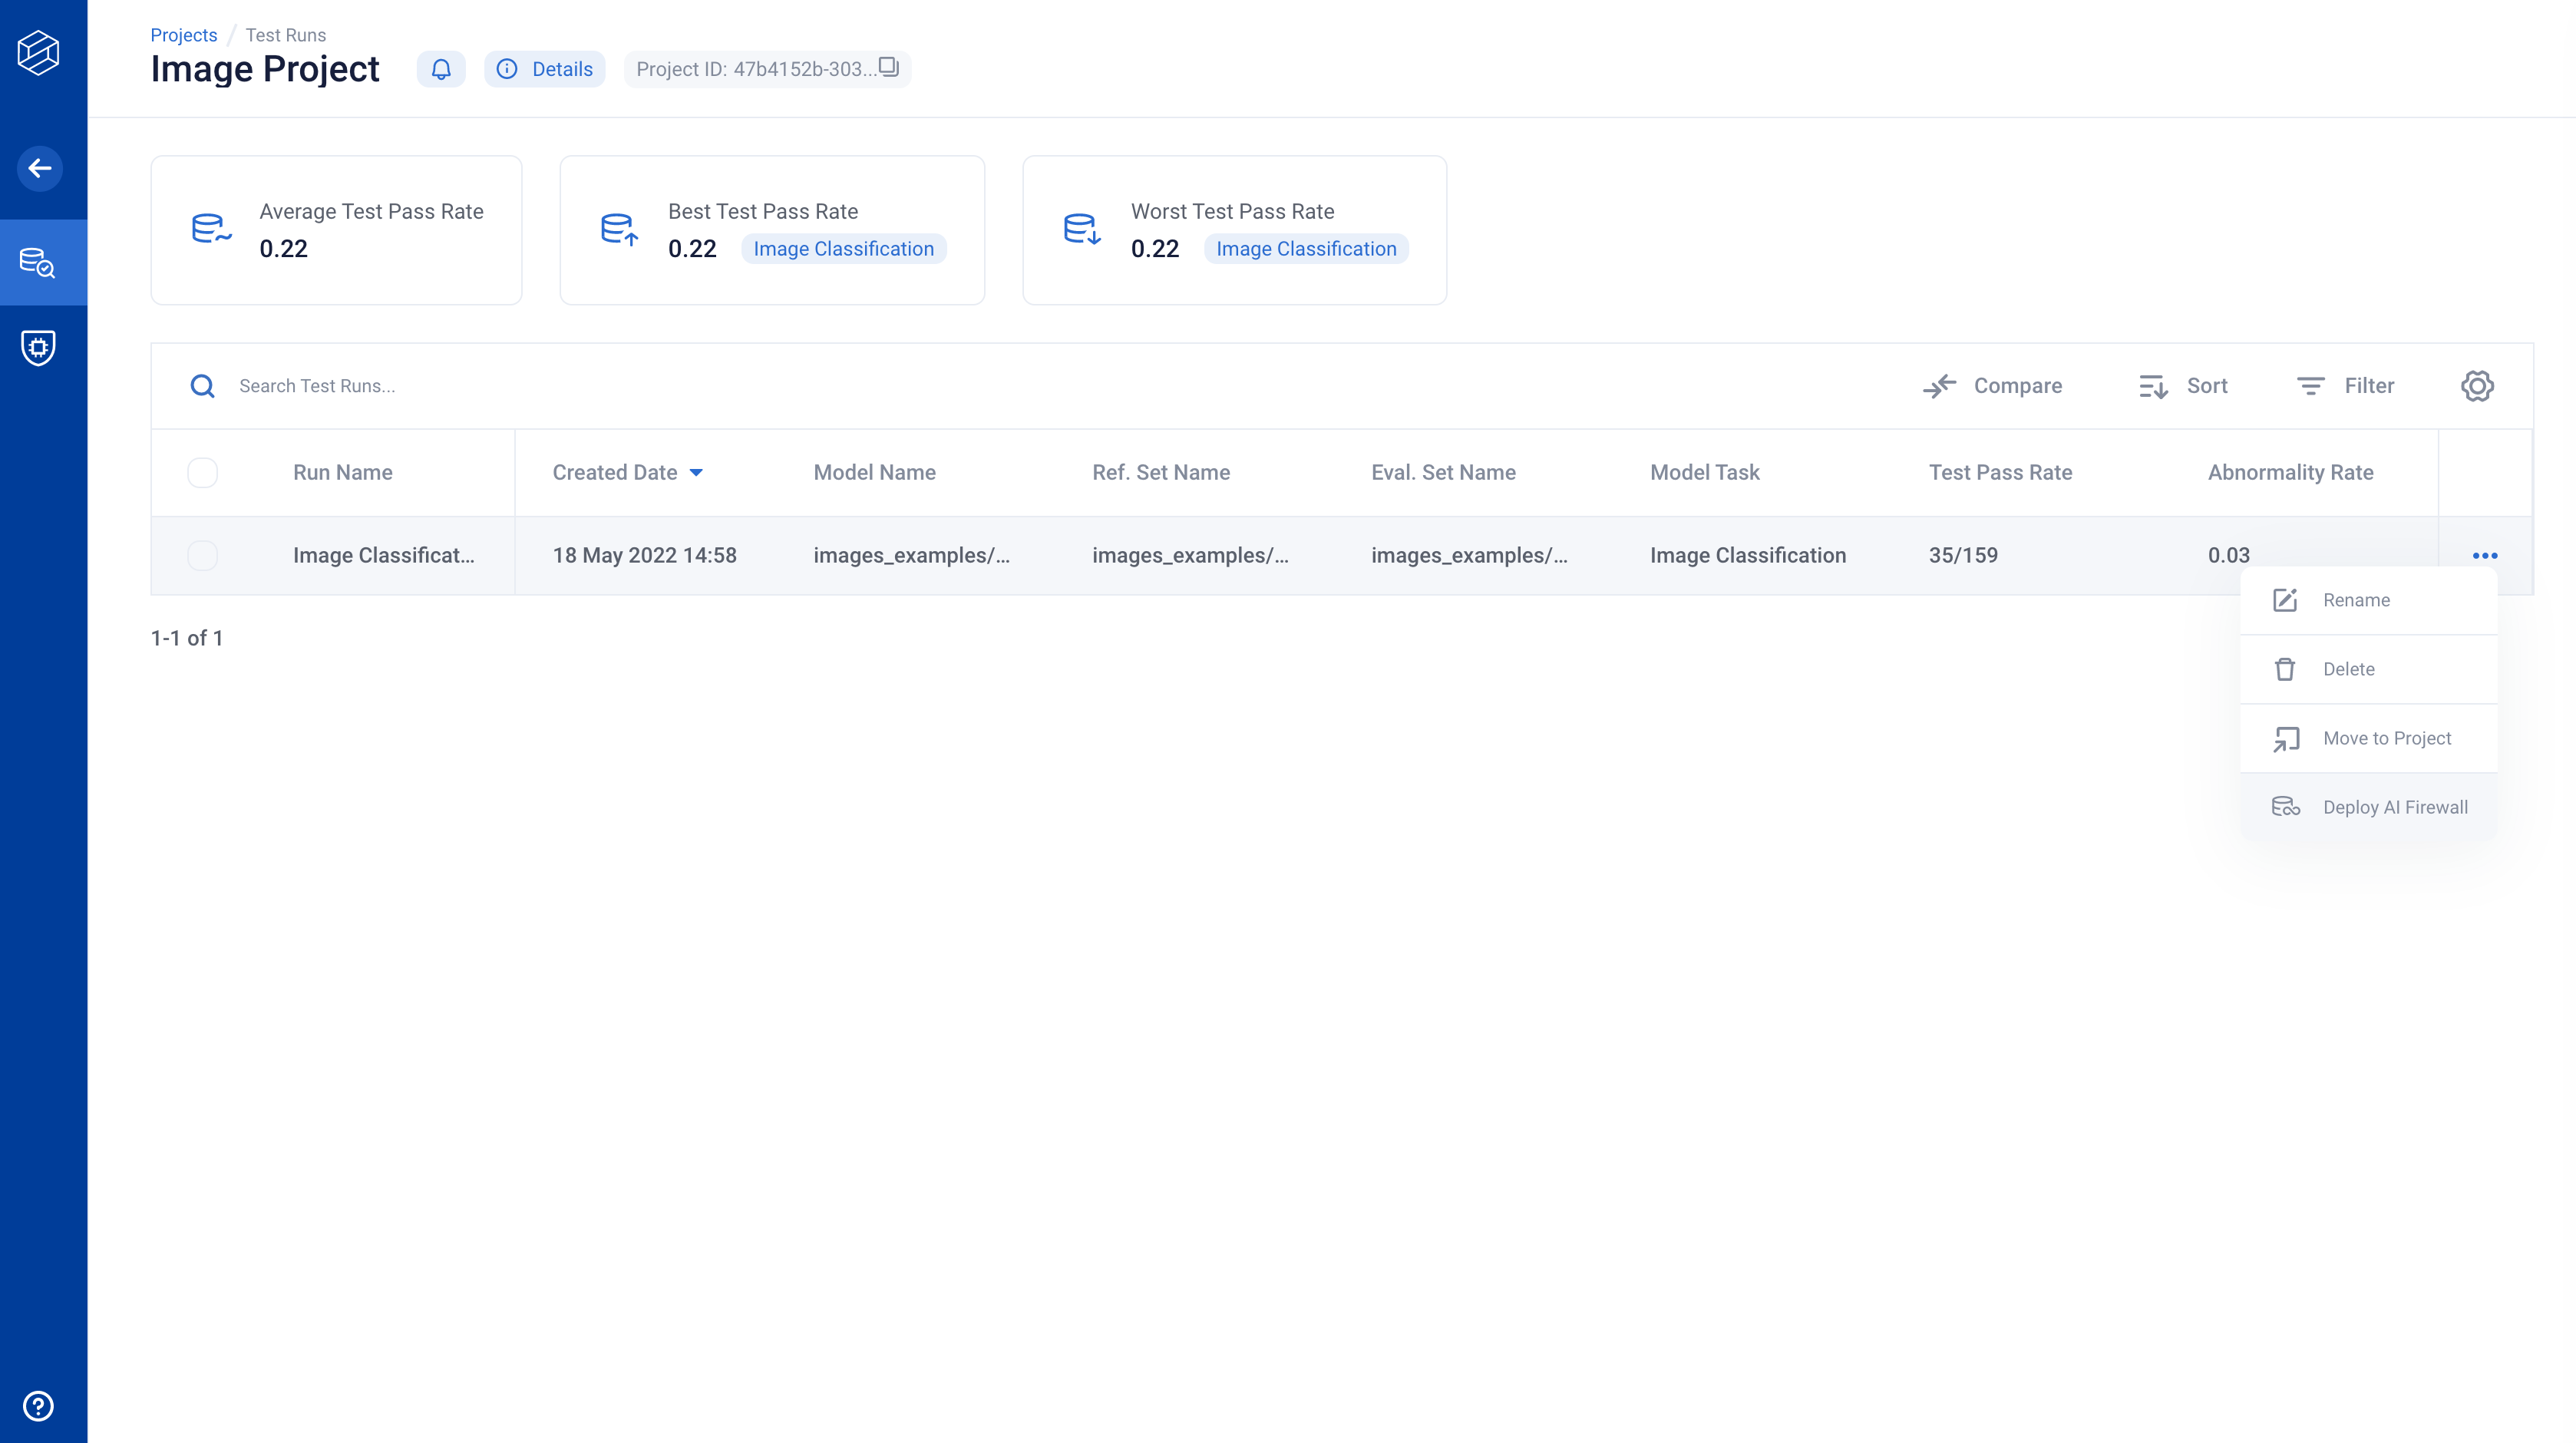
Task: Open table settings gear icon
Action: click(2477, 386)
